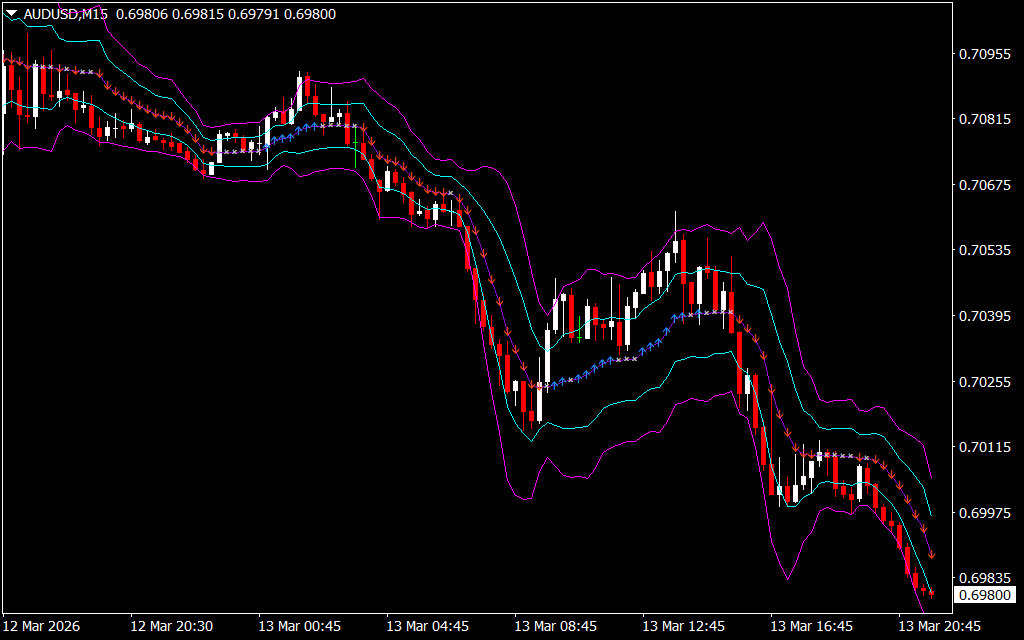
Task: Open the chart menu triangle beside AUDUSD,M15
Action: [11, 13]
